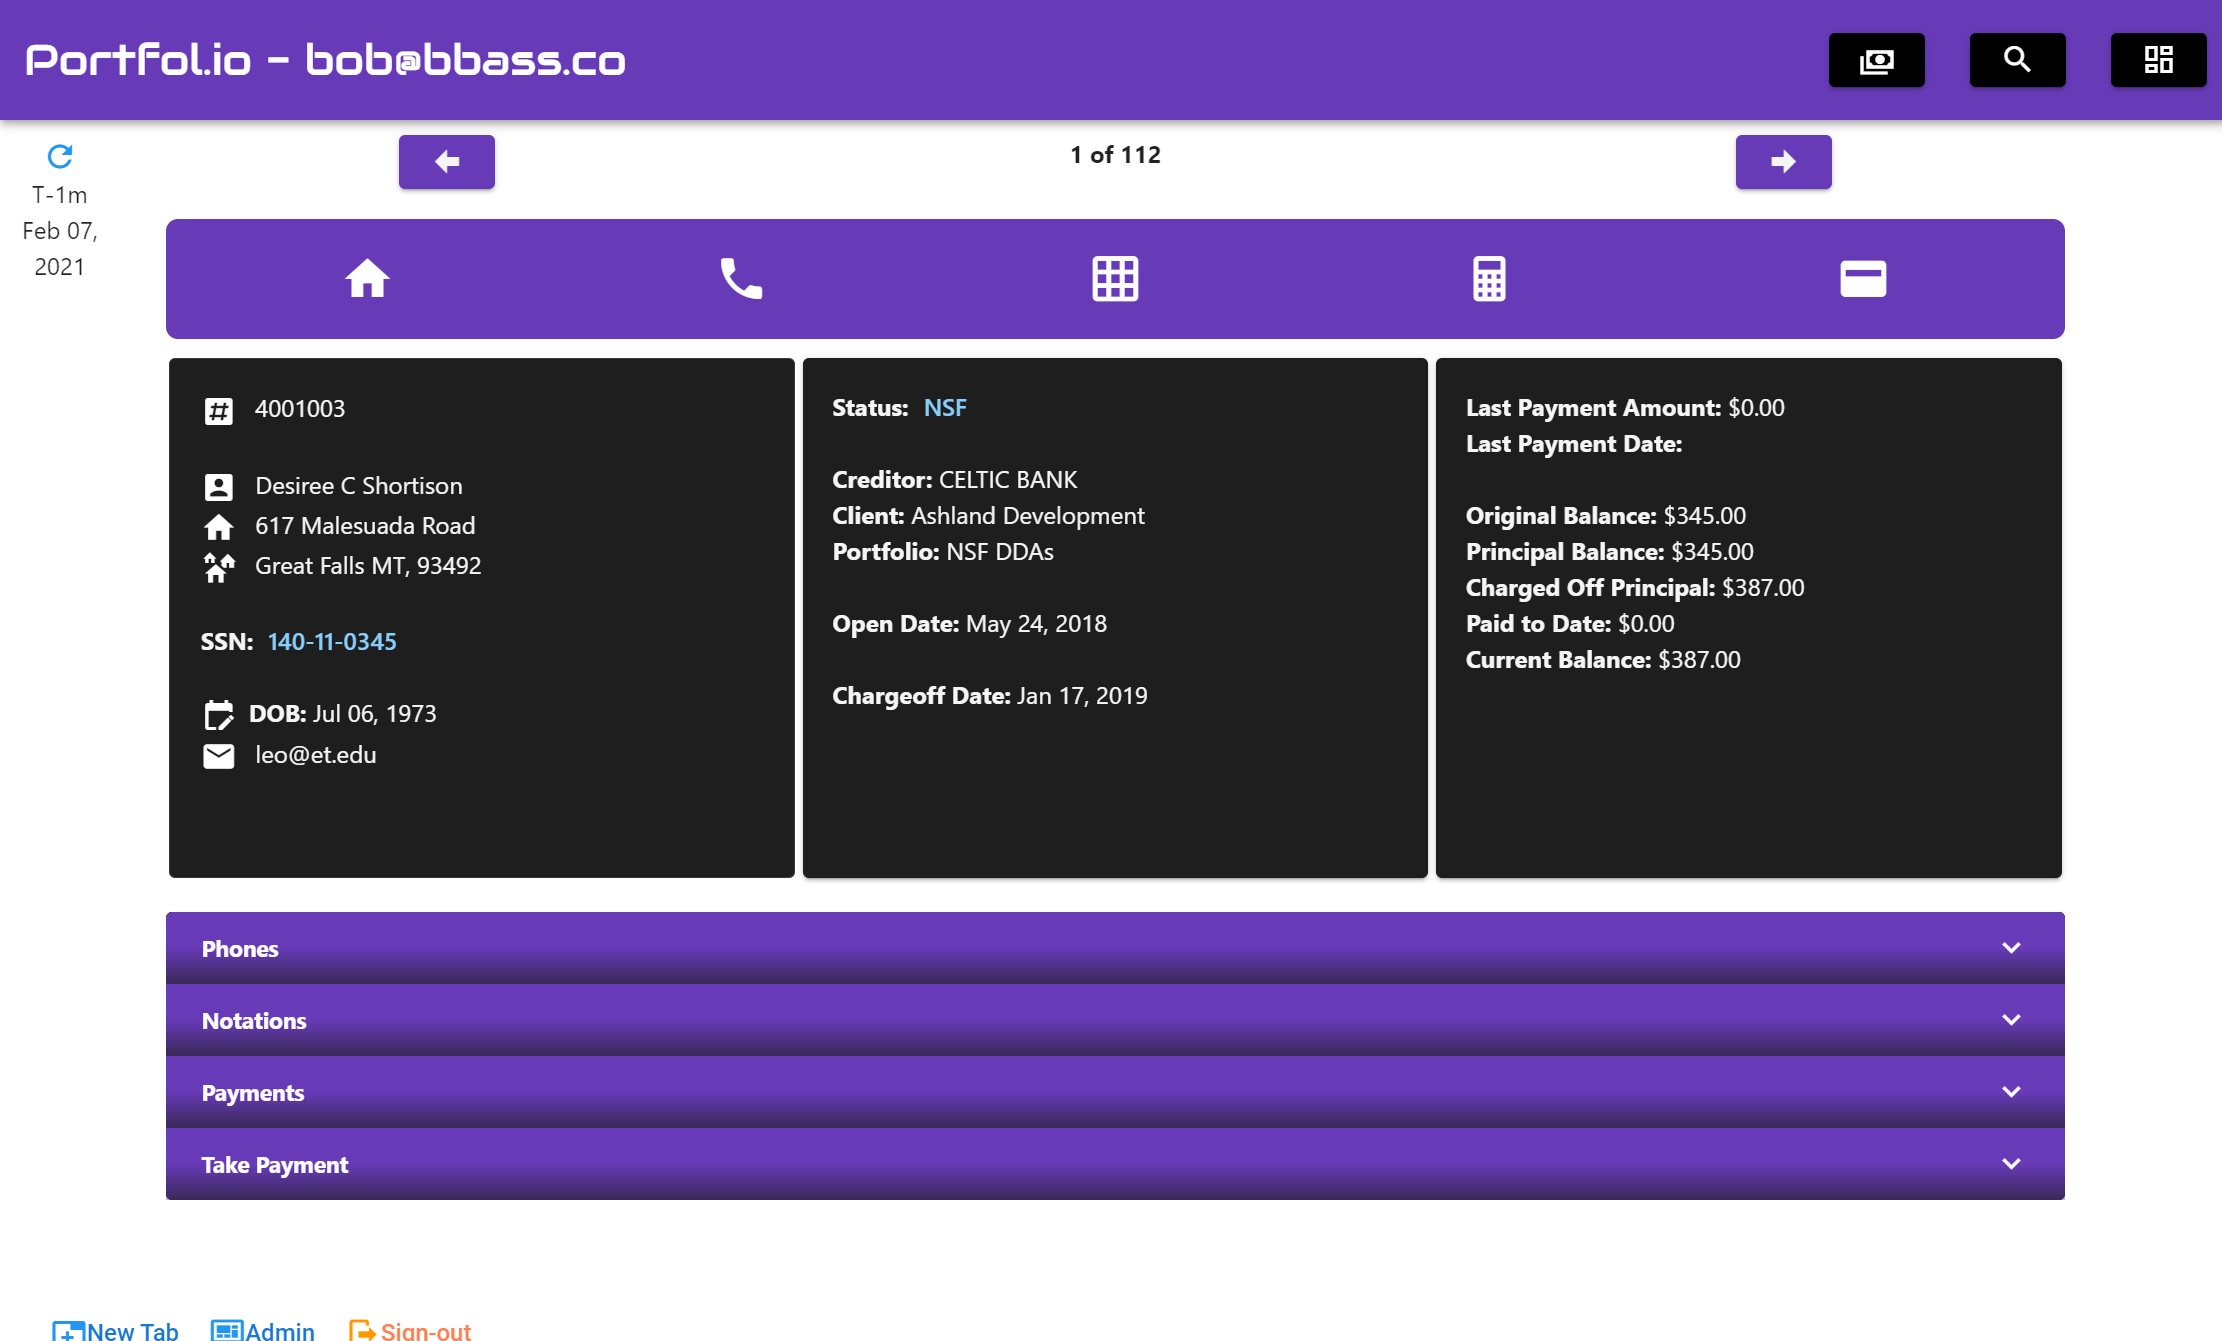
Task: Open the calculator tab icon
Action: (1489, 279)
